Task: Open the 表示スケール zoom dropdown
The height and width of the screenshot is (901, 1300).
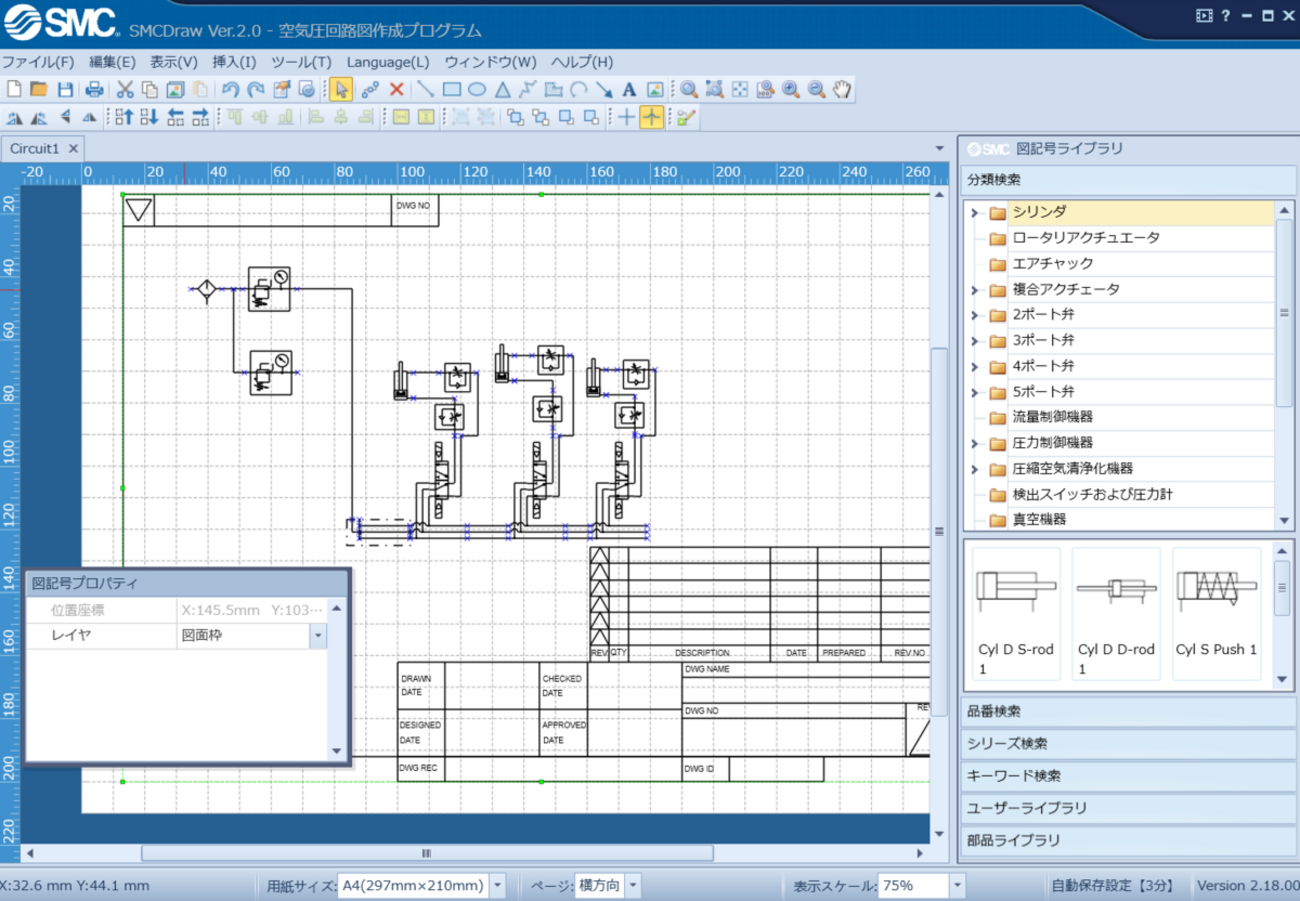Action: tap(957, 886)
